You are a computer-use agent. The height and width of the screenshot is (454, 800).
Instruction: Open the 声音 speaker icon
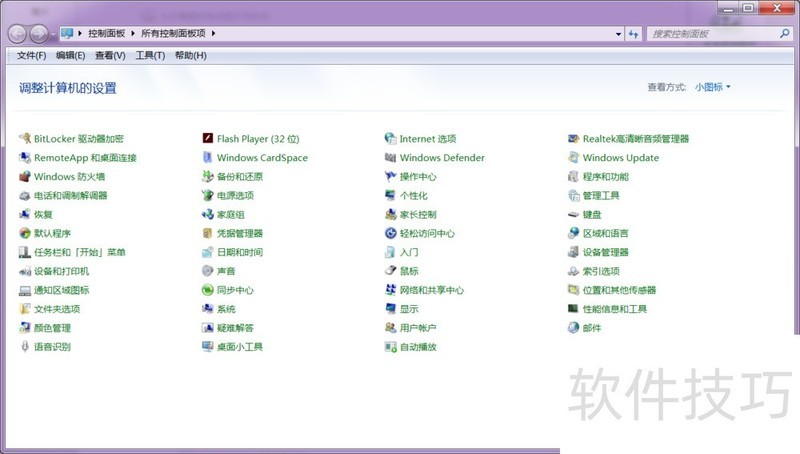click(x=208, y=271)
